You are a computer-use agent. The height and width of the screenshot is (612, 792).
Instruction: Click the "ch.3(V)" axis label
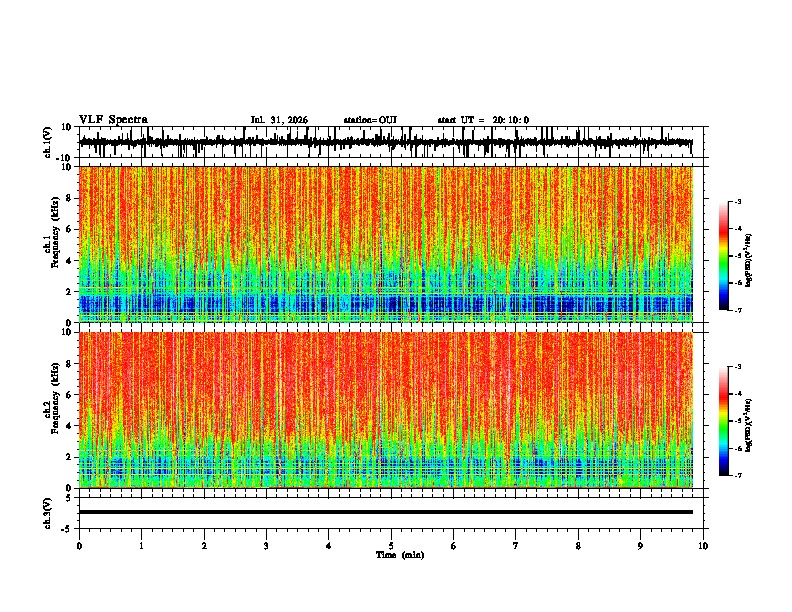[x=48, y=513]
